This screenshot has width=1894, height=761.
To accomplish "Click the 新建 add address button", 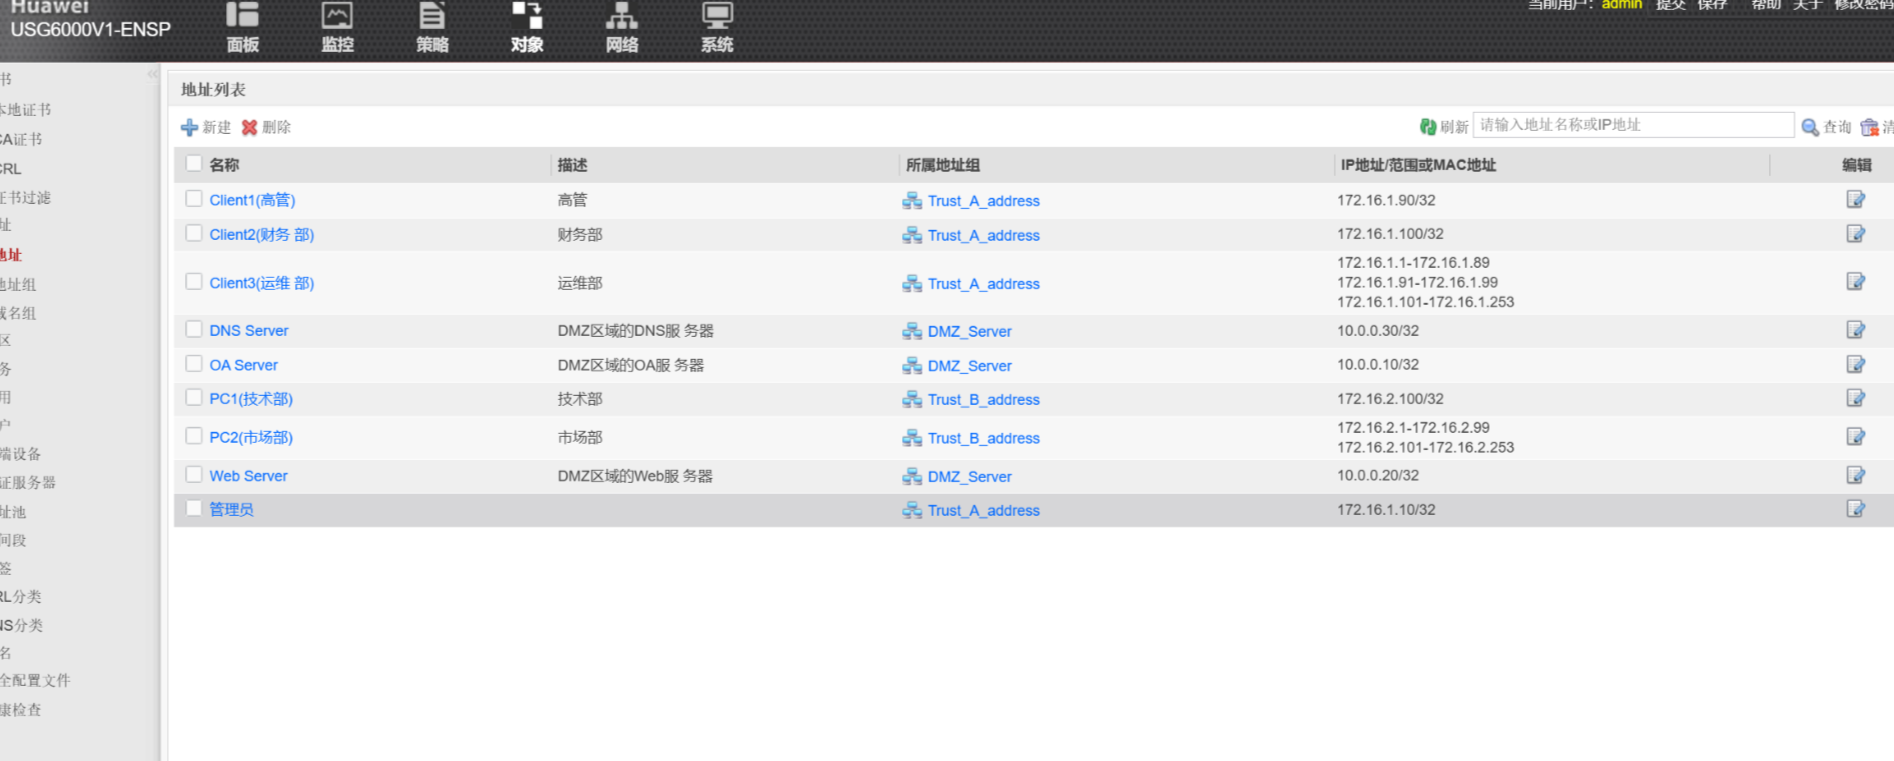I will 206,127.
